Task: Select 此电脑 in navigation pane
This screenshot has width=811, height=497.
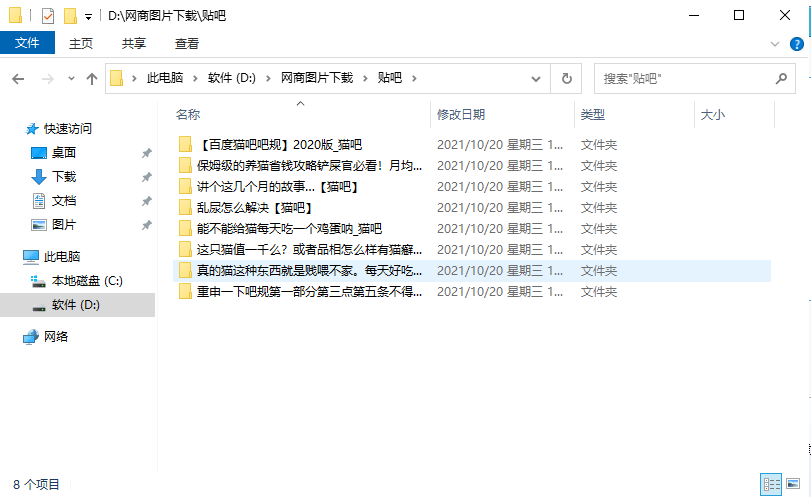Action: [x=62, y=257]
